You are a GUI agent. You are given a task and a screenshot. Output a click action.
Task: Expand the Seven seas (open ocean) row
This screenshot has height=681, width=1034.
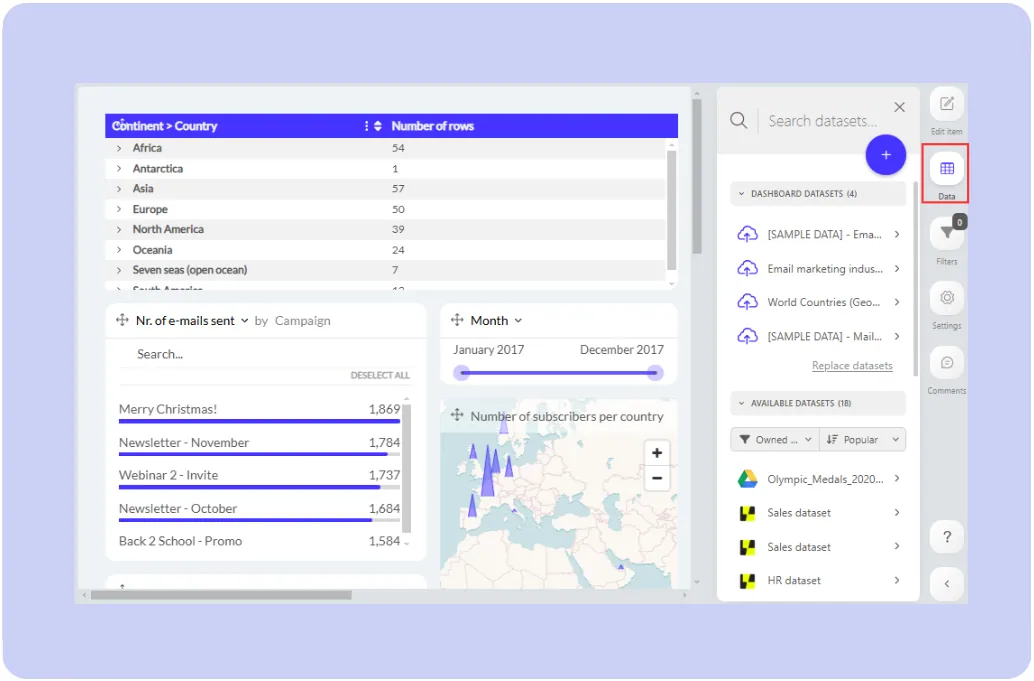click(x=119, y=270)
